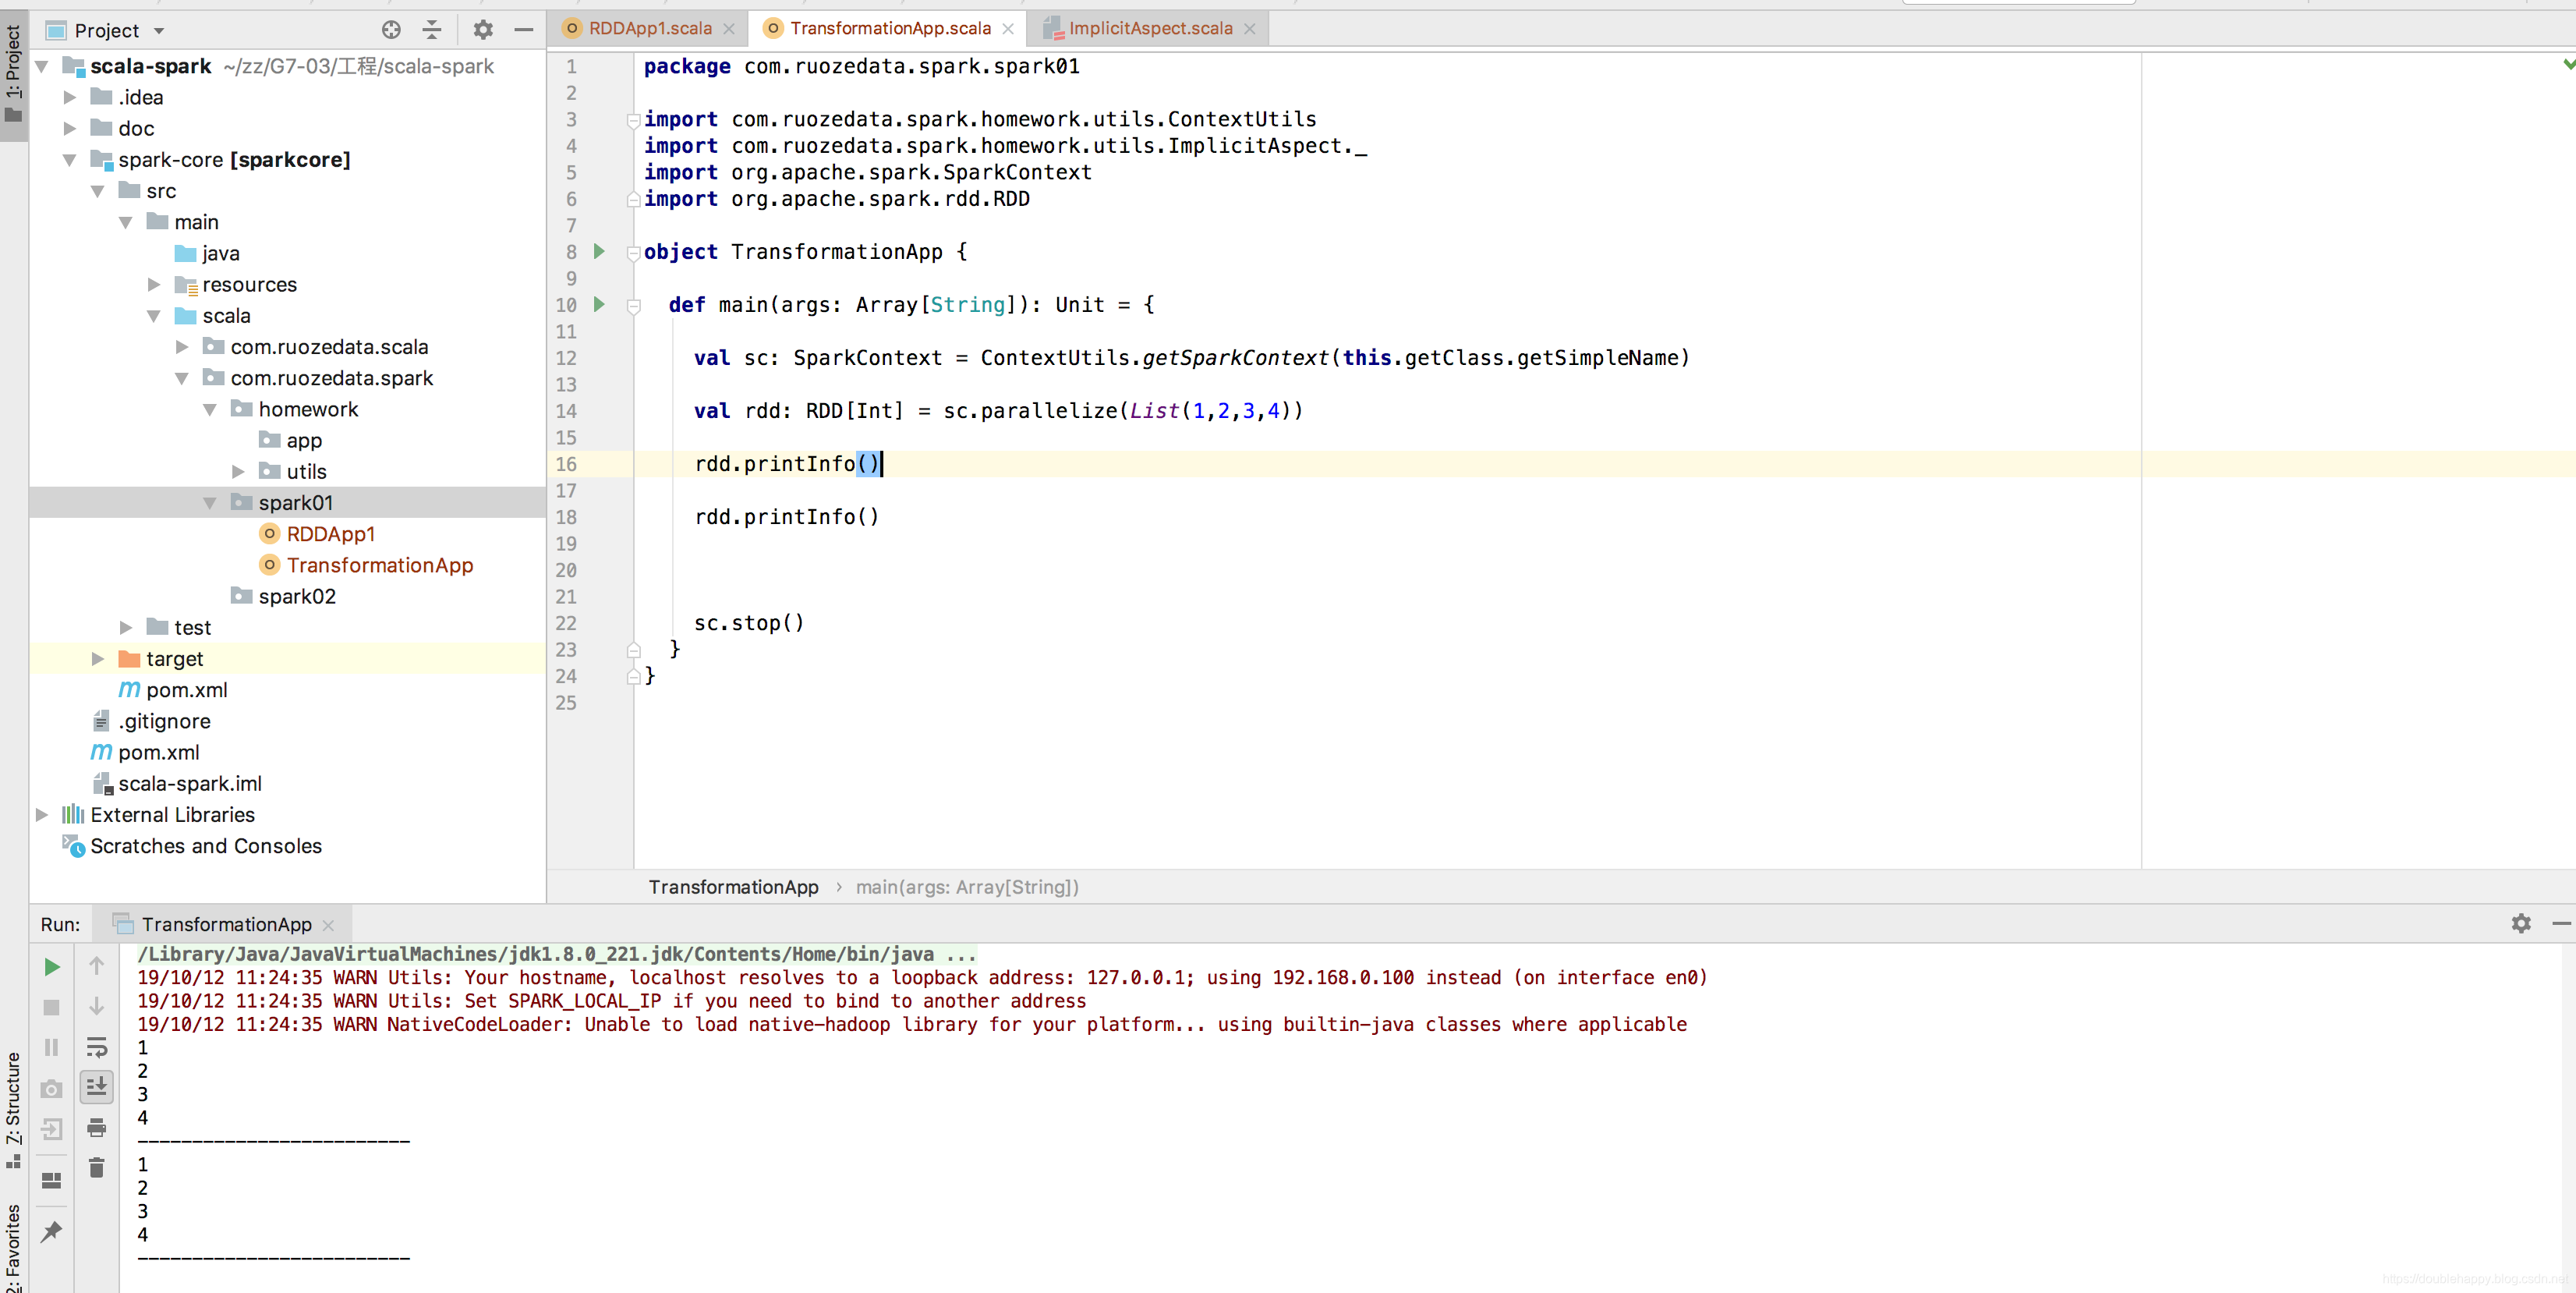Clear console with the trash icon
The image size is (2576, 1293).
point(96,1168)
